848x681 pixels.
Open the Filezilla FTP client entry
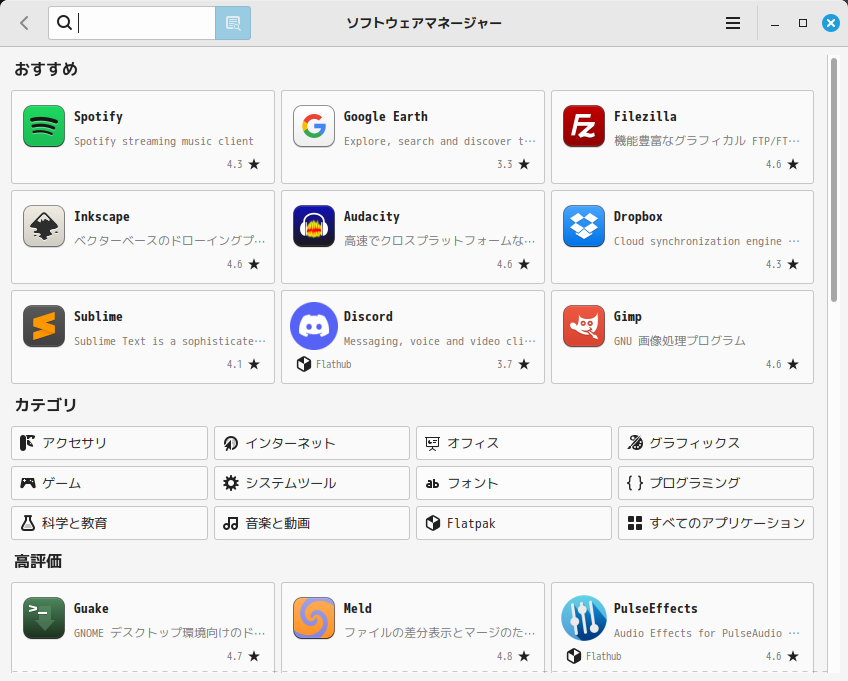[683, 137]
